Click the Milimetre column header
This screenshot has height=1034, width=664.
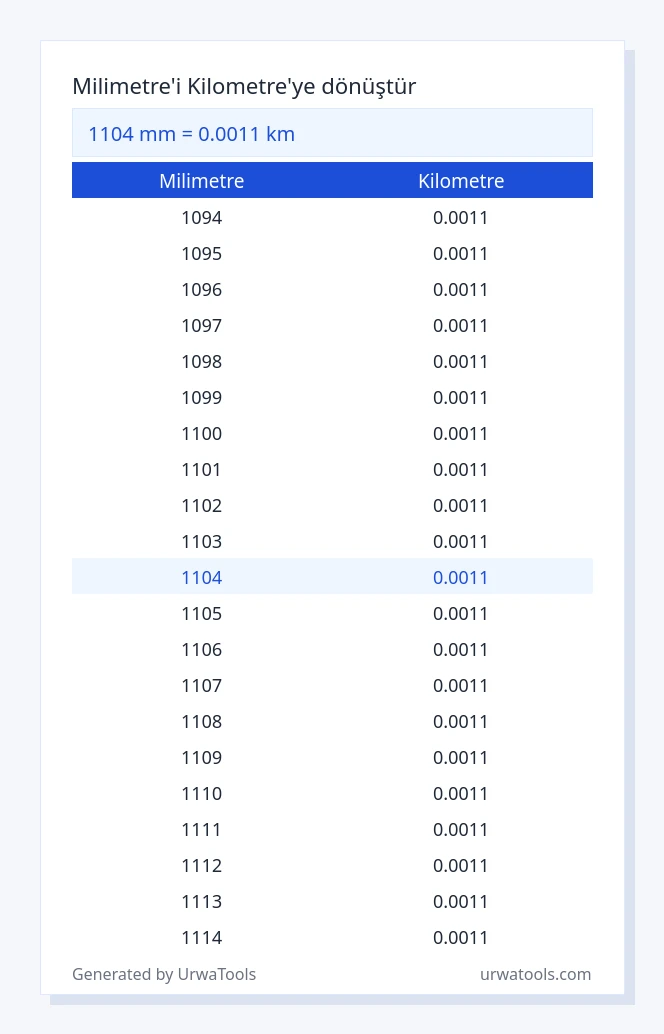pos(202,181)
